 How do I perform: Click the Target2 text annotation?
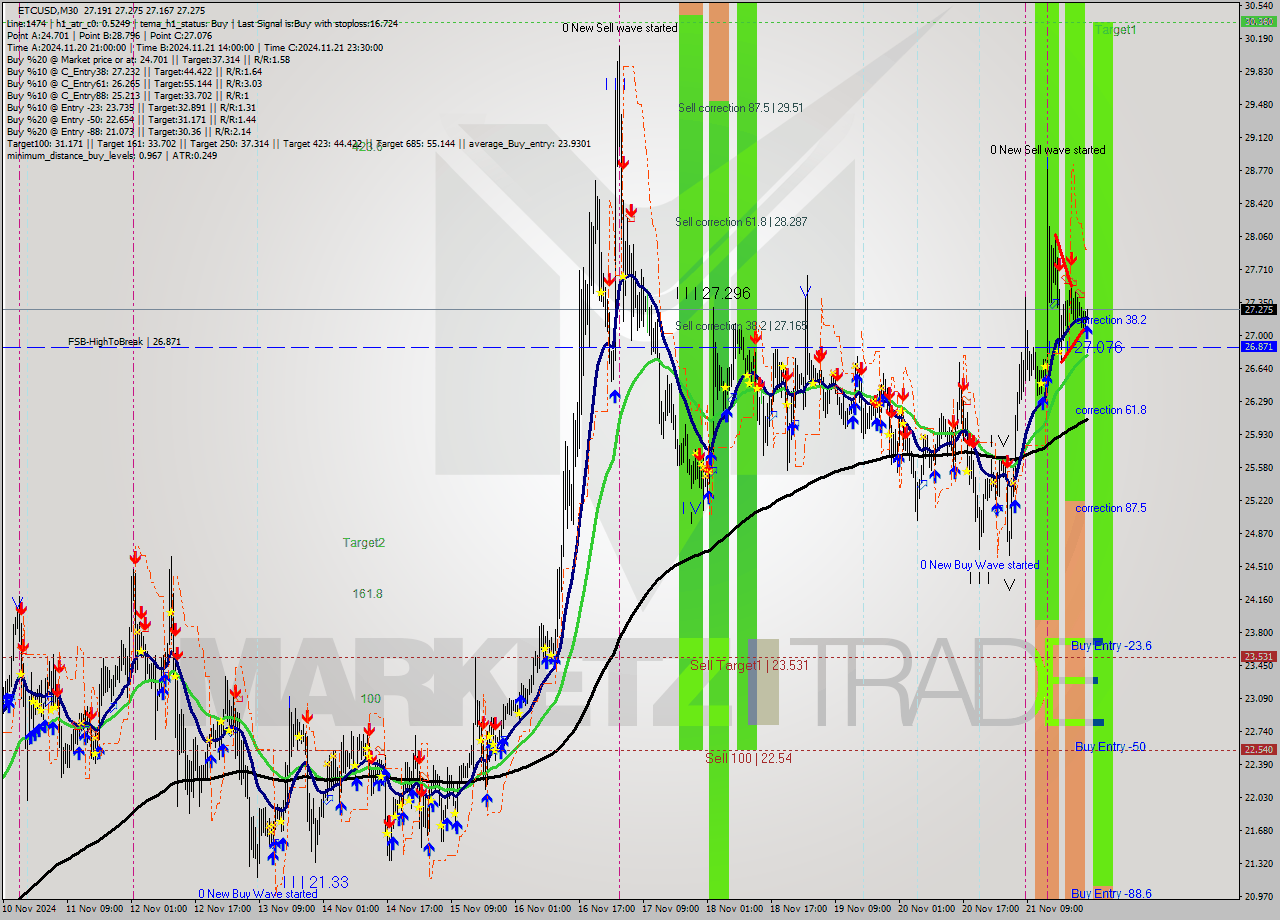pyautogui.click(x=362, y=541)
